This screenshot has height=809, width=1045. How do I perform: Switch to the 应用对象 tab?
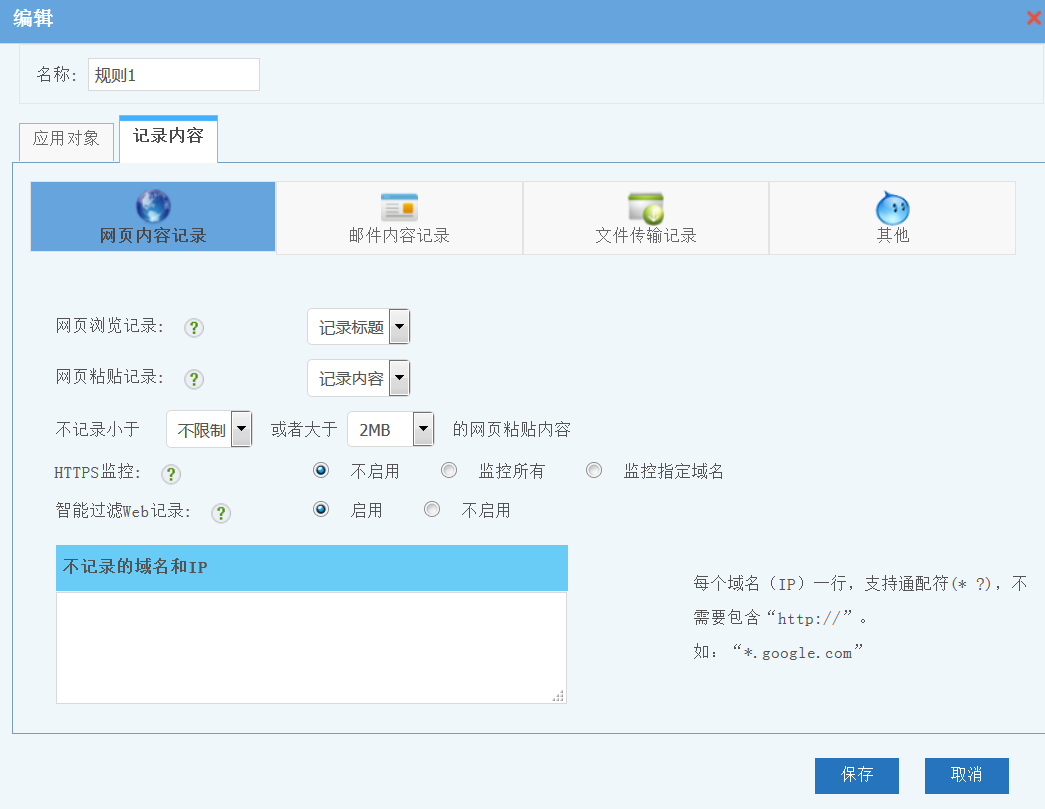pos(66,140)
